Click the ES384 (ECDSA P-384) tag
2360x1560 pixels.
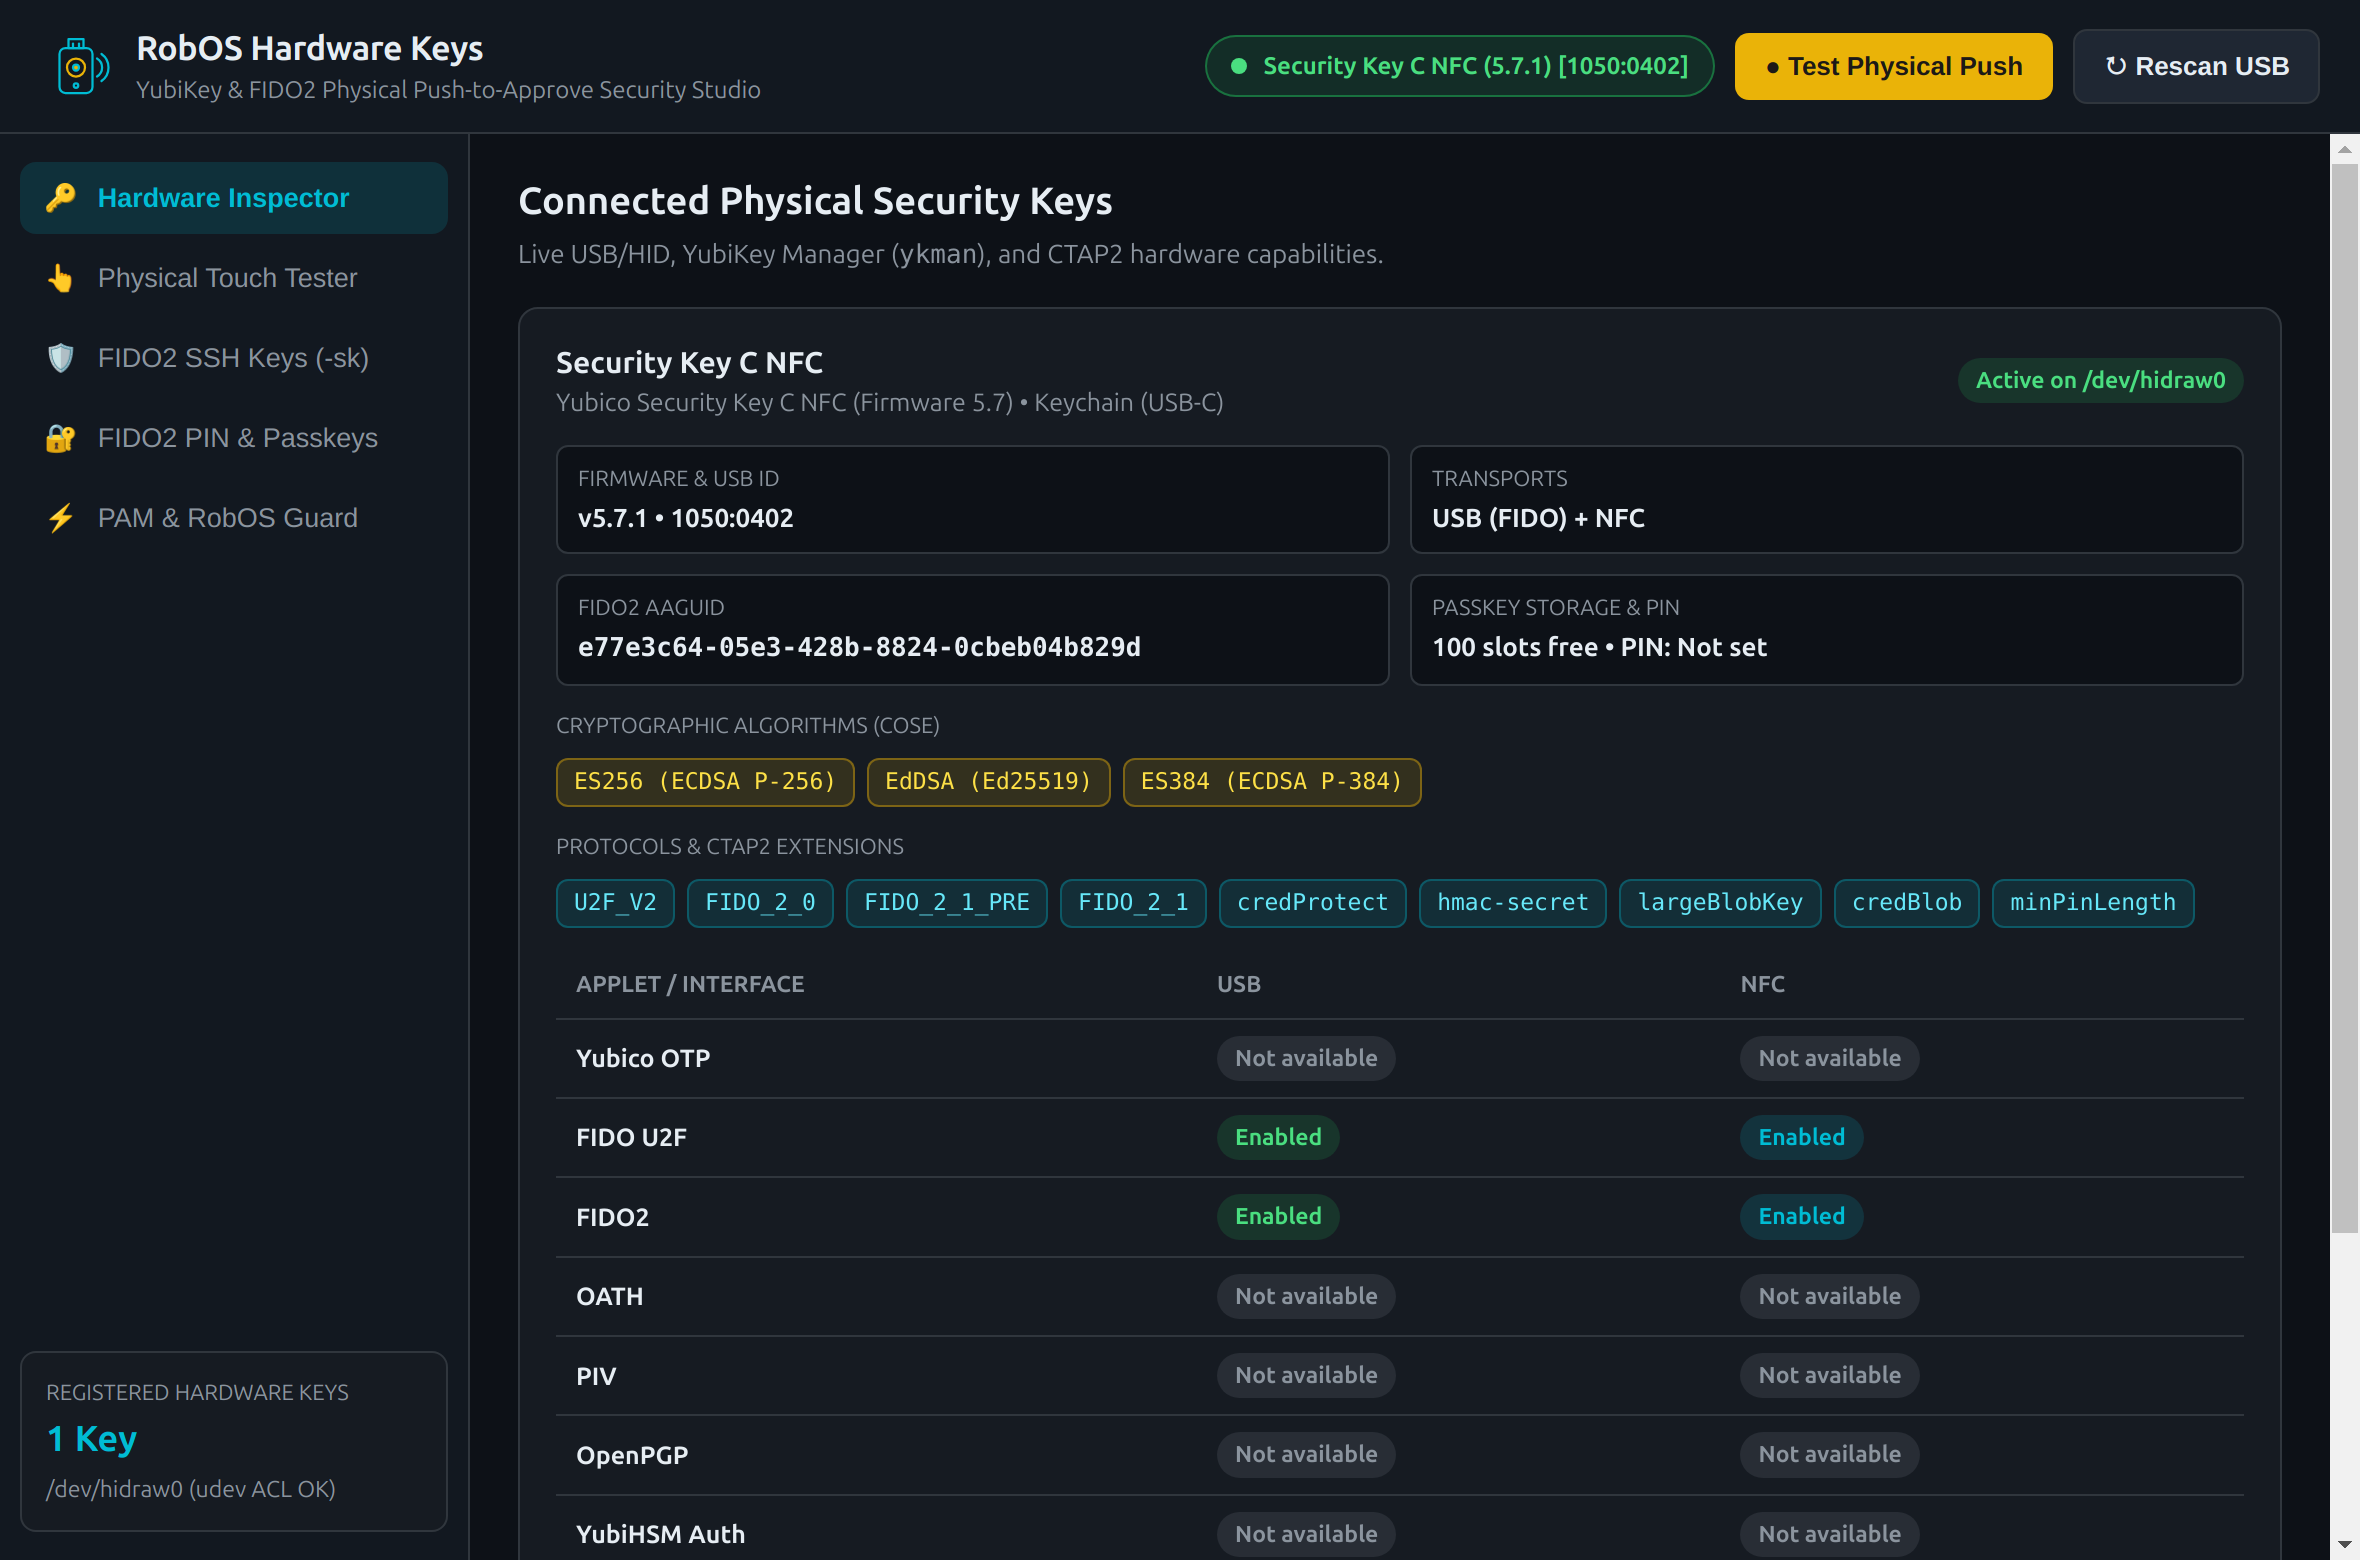tap(1272, 782)
